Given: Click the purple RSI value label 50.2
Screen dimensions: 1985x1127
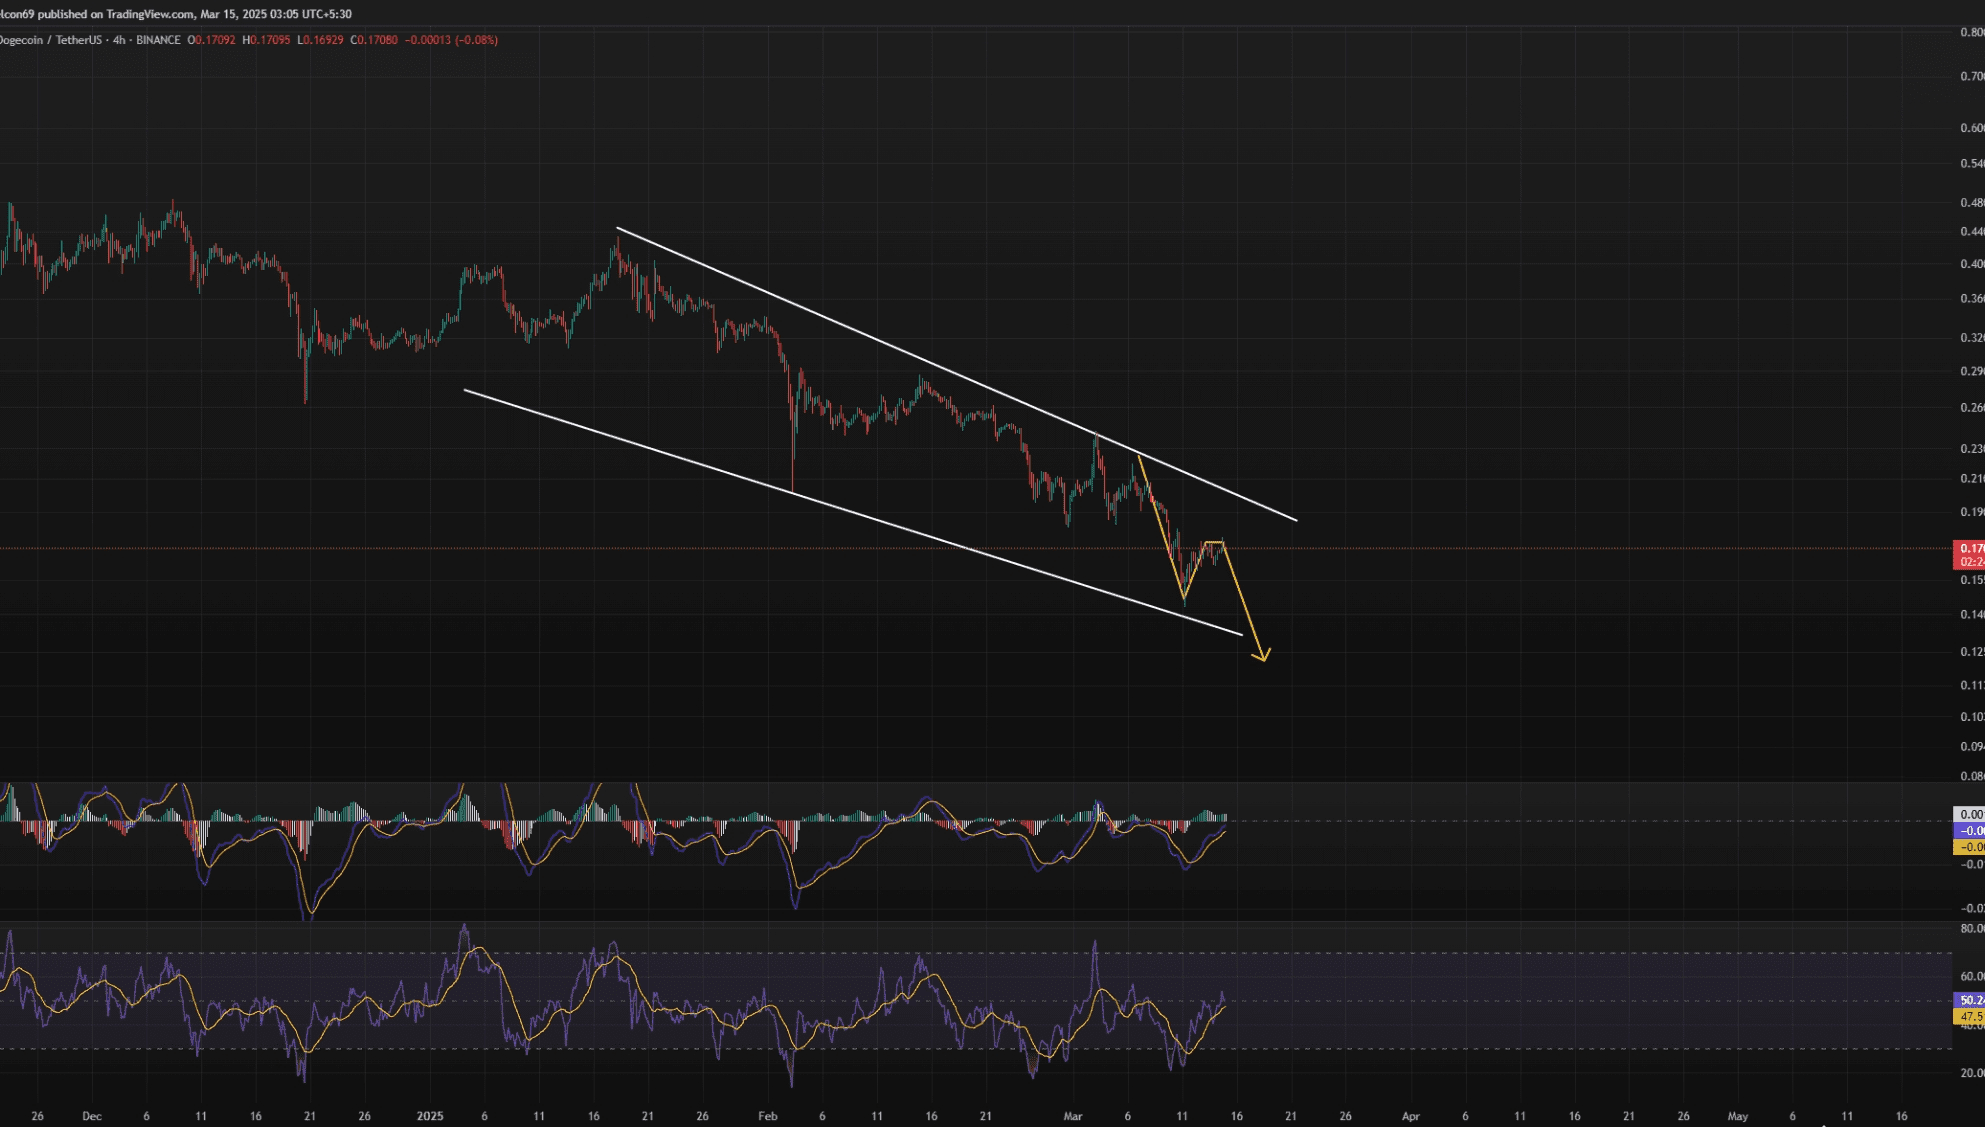Looking at the screenshot, I should click(x=1970, y=1000).
